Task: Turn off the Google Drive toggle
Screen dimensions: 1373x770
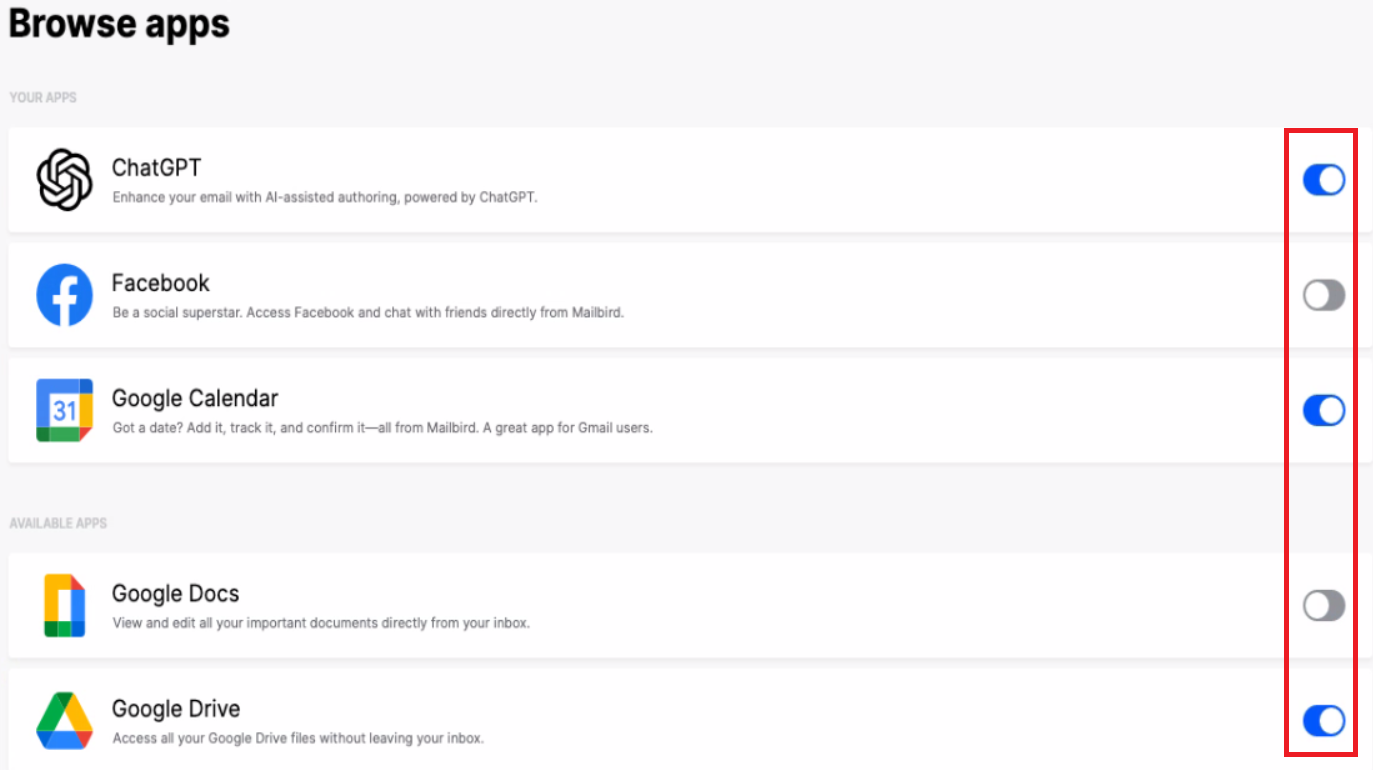Action: tap(1323, 720)
